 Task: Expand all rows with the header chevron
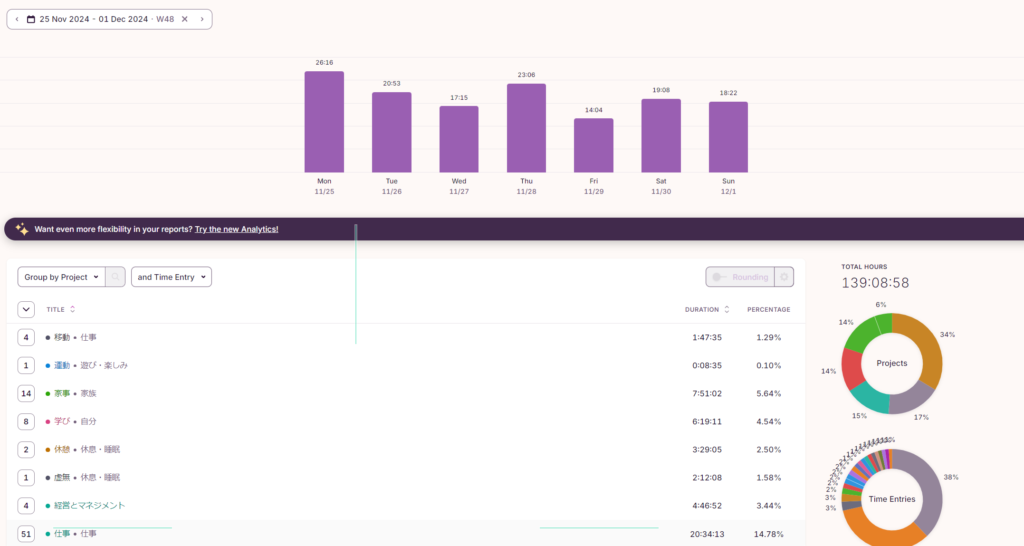coord(26,309)
